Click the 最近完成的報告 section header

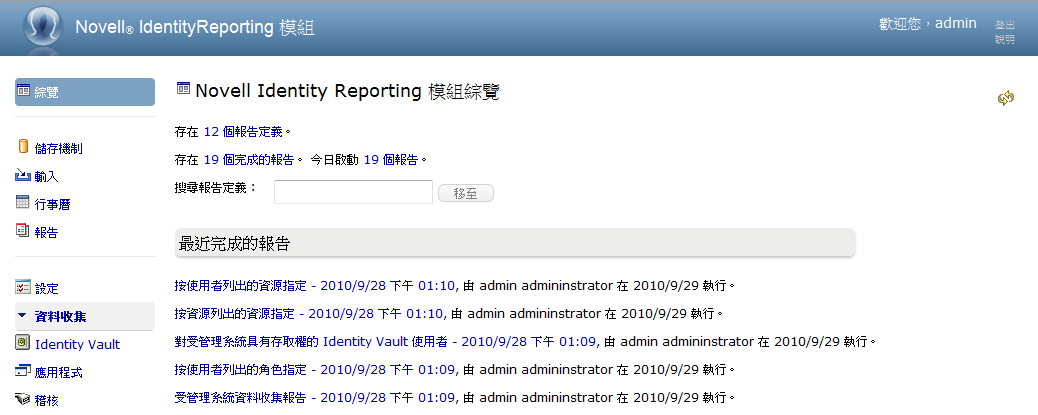coord(515,243)
